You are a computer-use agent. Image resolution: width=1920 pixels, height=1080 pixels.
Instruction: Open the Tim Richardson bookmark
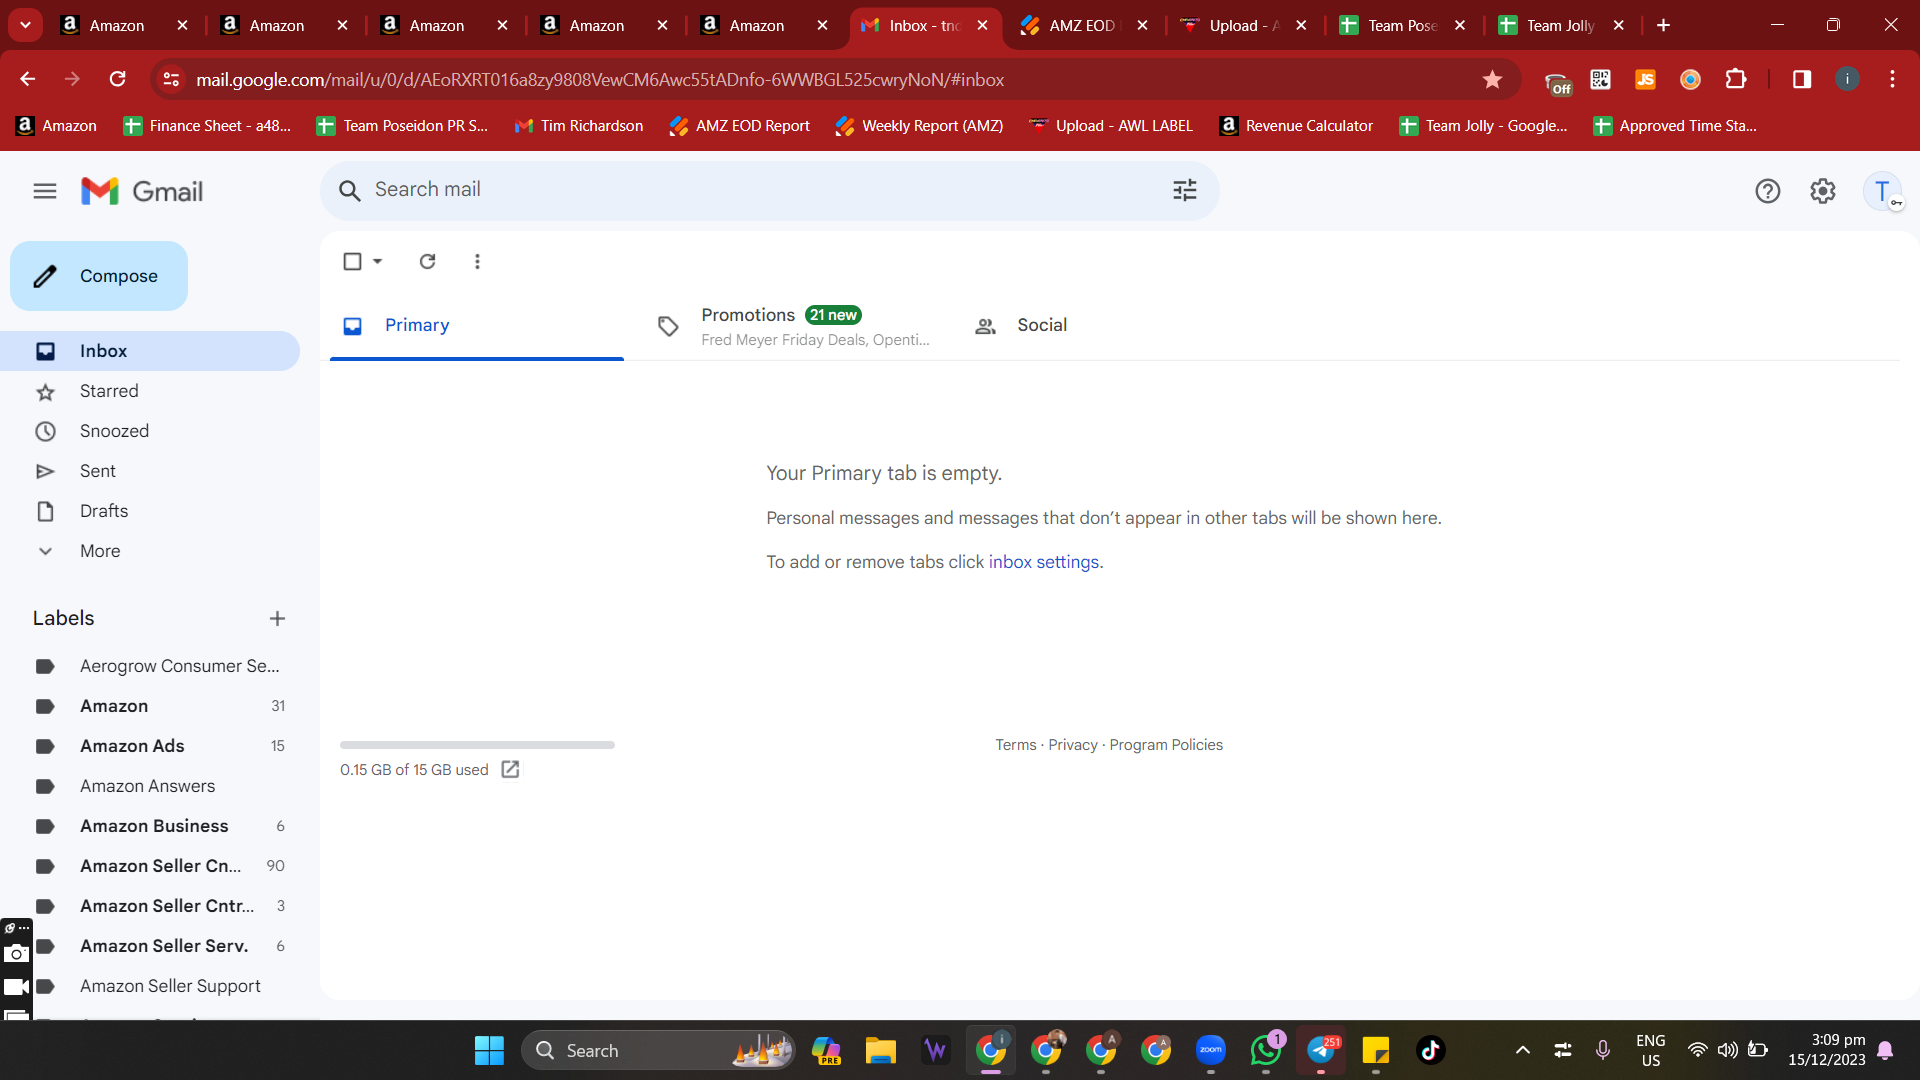pos(578,126)
